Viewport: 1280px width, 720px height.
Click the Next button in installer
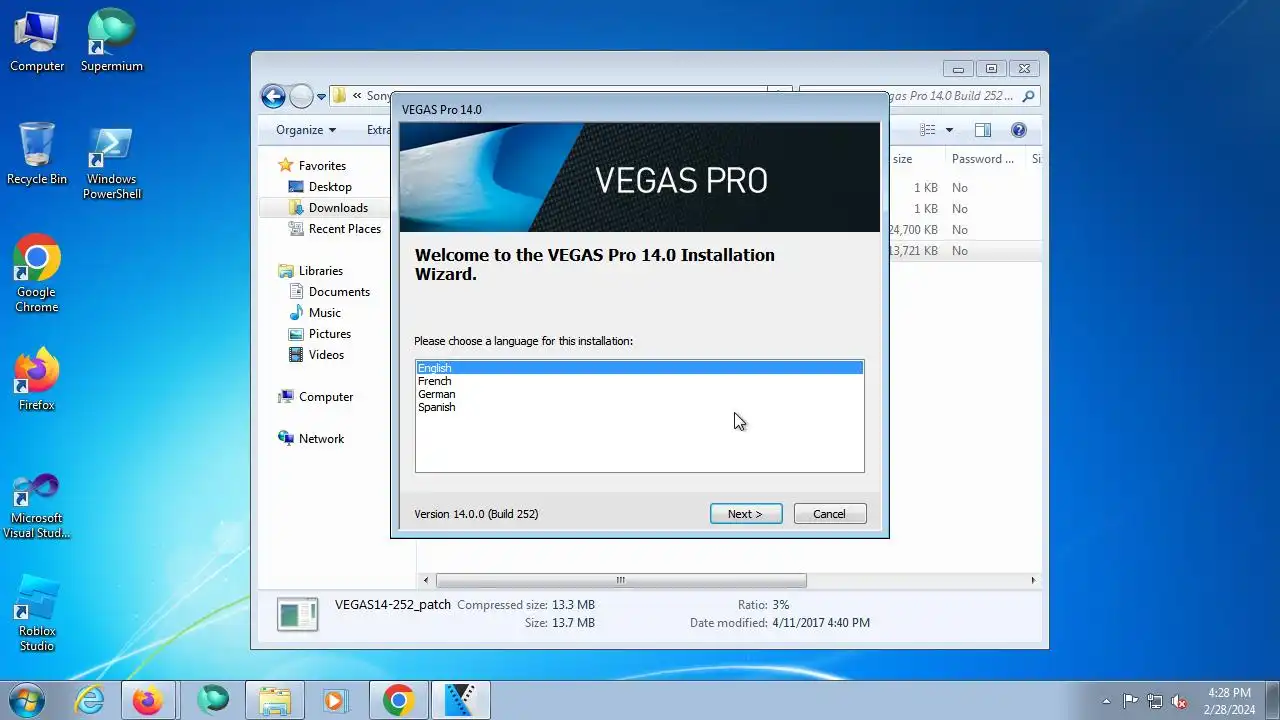[746, 514]
